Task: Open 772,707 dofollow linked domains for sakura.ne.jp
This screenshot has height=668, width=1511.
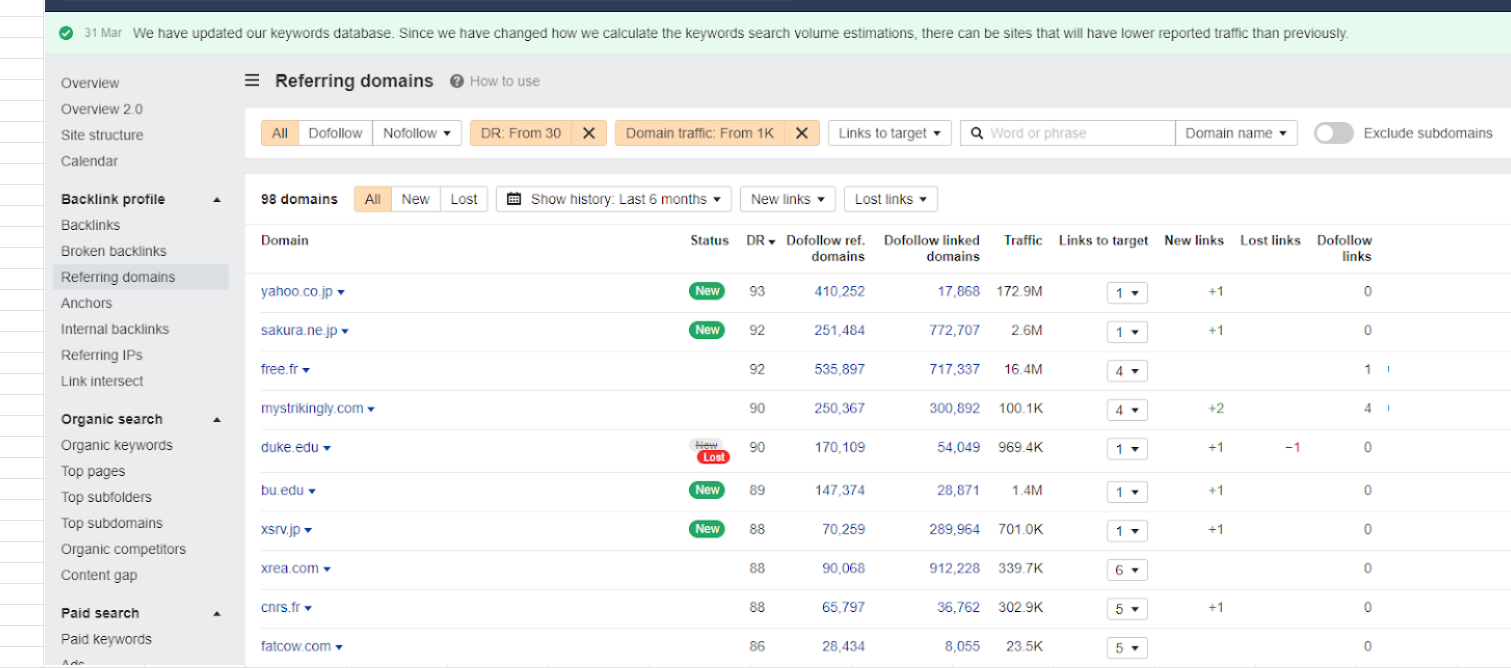Action: click(955, 330)
